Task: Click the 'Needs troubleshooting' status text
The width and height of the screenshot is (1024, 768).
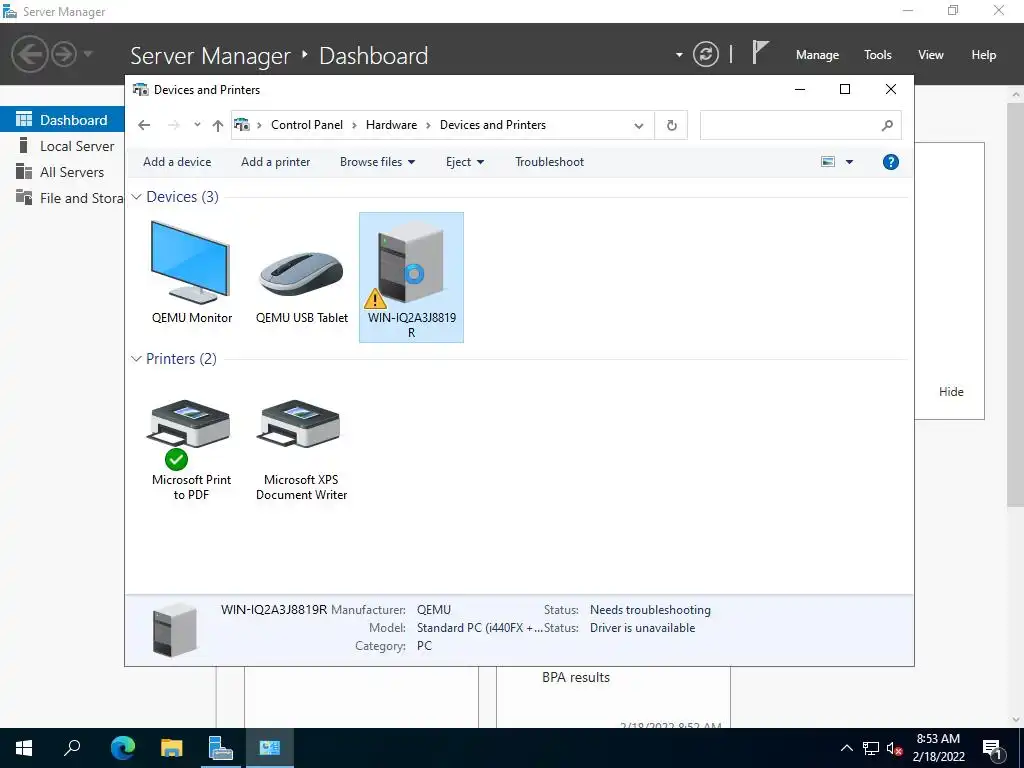Action: click(x=650, y=609)
